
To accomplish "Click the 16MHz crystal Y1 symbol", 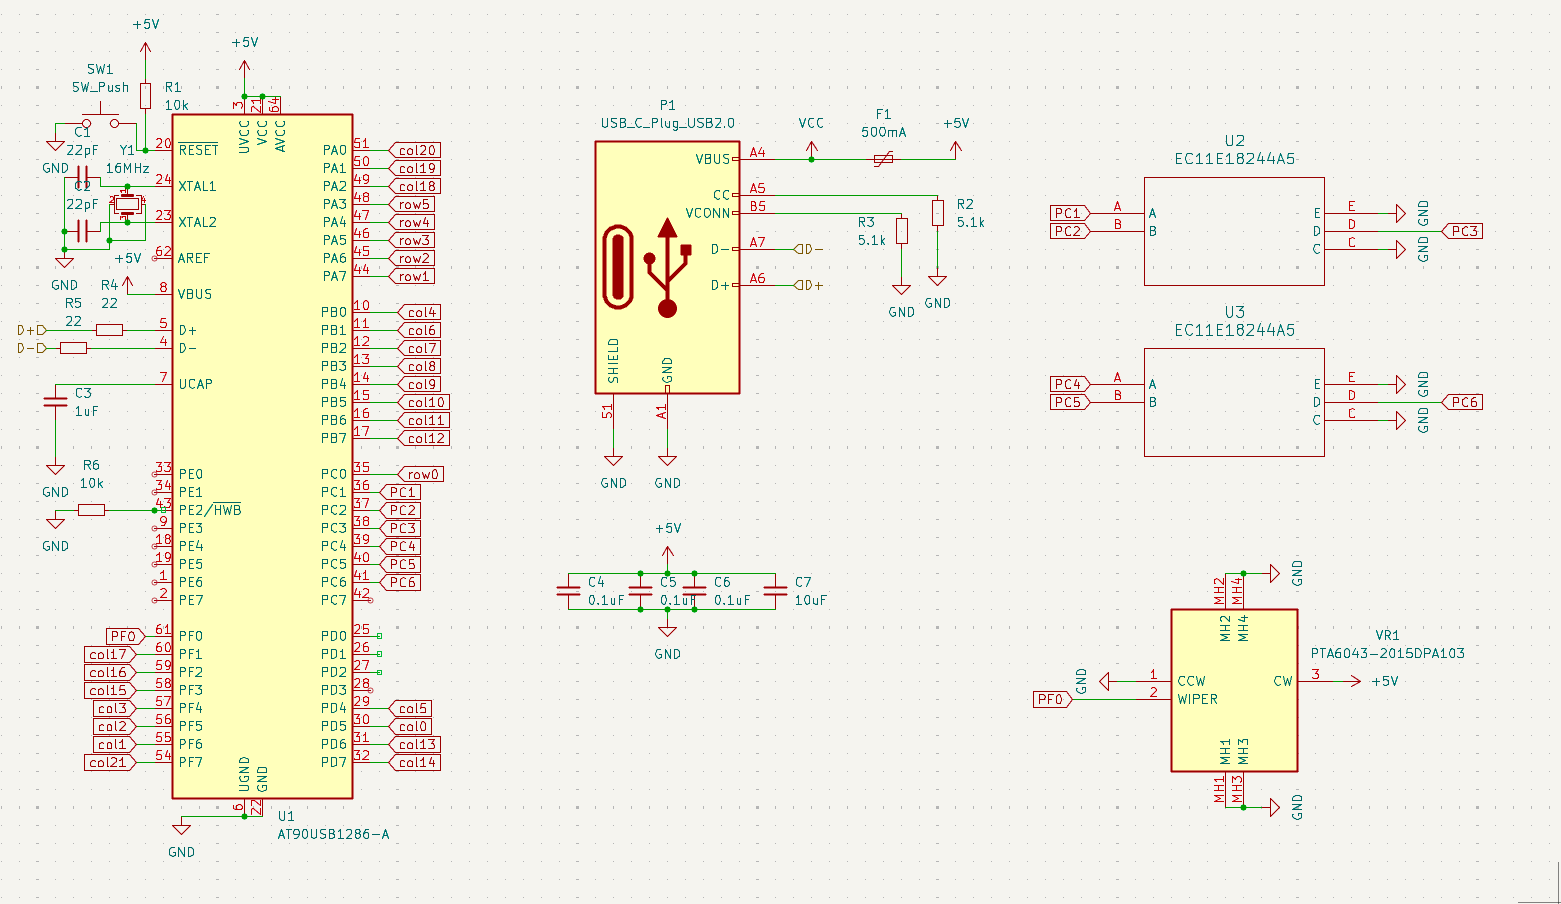I will 126,205.
